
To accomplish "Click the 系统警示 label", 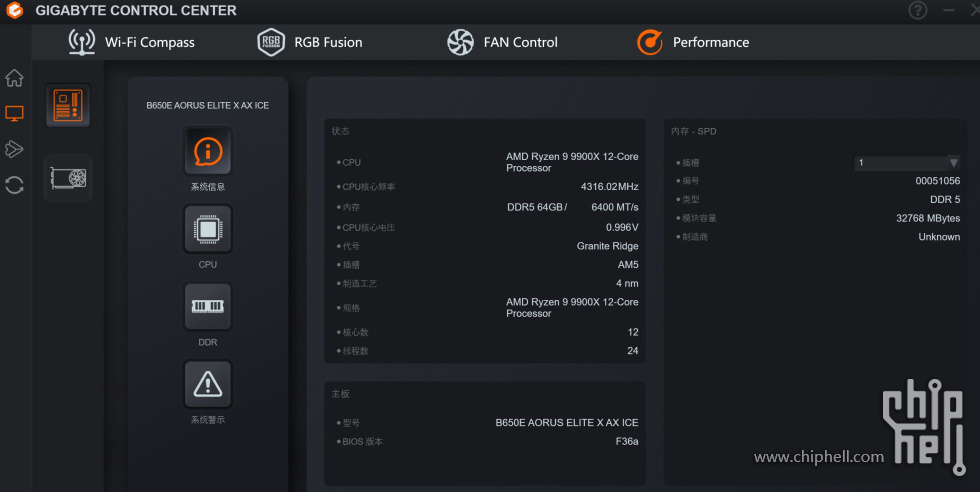I will pos(208,419).
